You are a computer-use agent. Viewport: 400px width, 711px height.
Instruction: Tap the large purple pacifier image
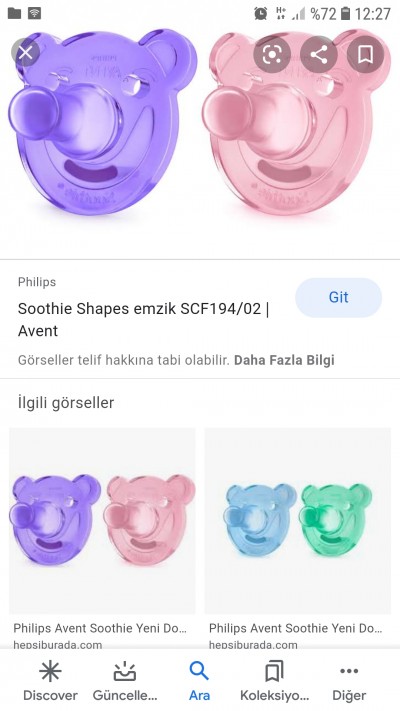coord(102,122)
